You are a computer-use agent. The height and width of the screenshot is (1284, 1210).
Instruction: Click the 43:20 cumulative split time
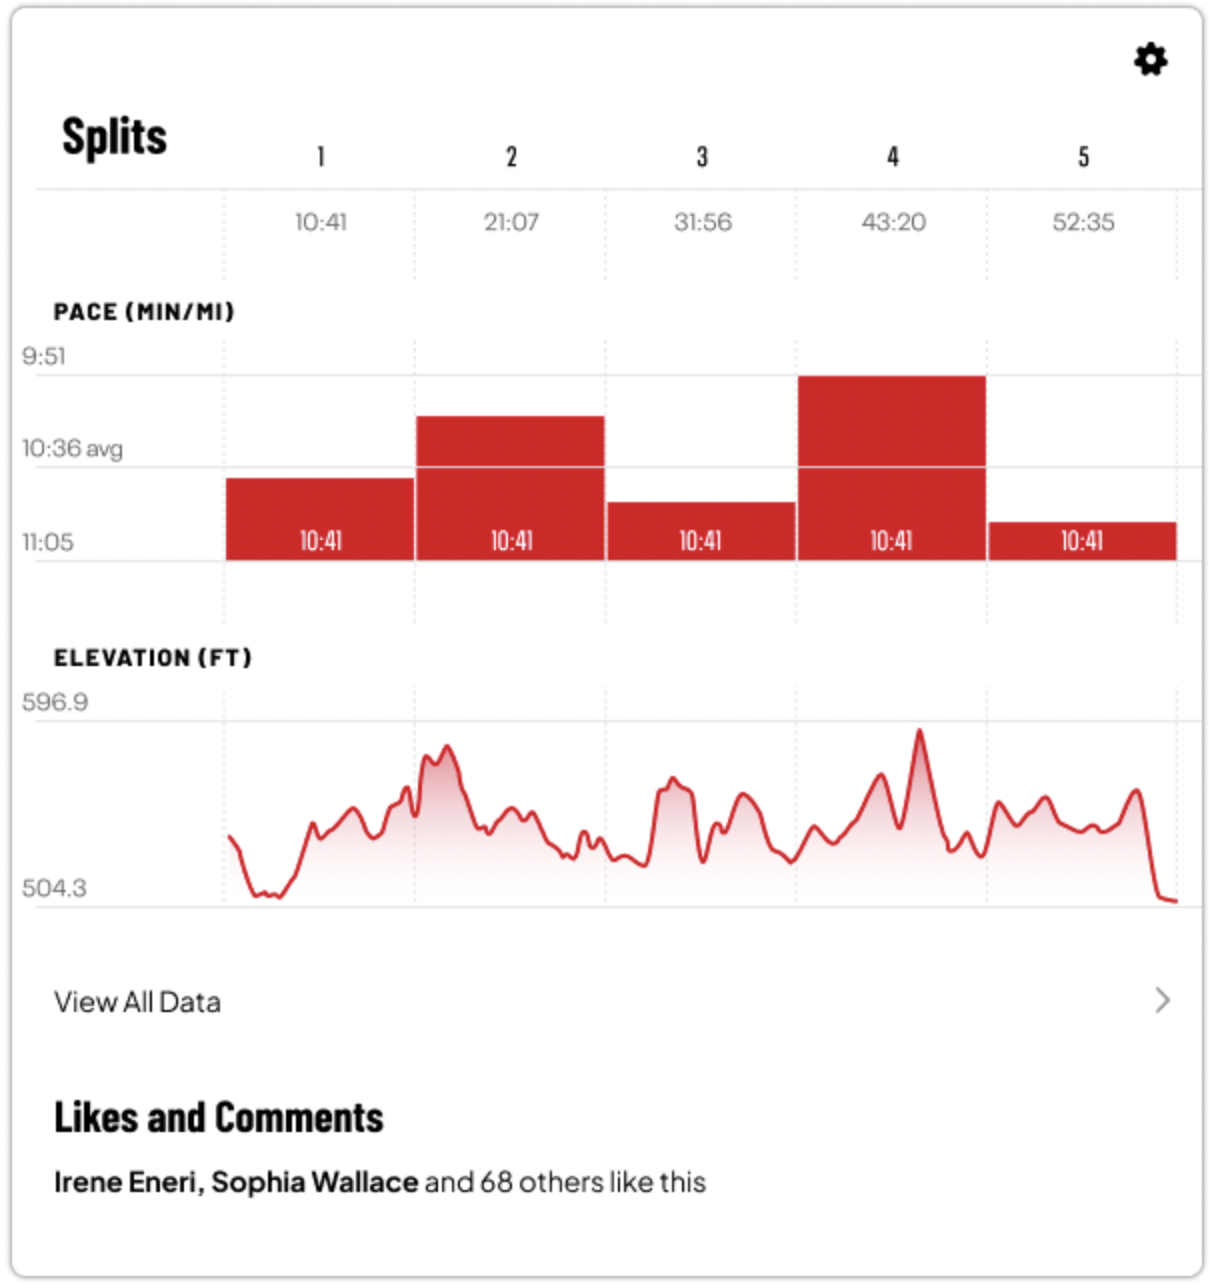point(893,222)
